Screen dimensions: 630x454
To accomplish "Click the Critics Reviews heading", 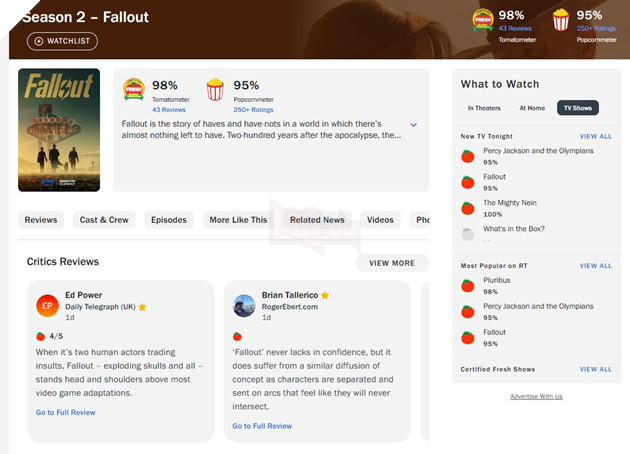I will 63,262.
